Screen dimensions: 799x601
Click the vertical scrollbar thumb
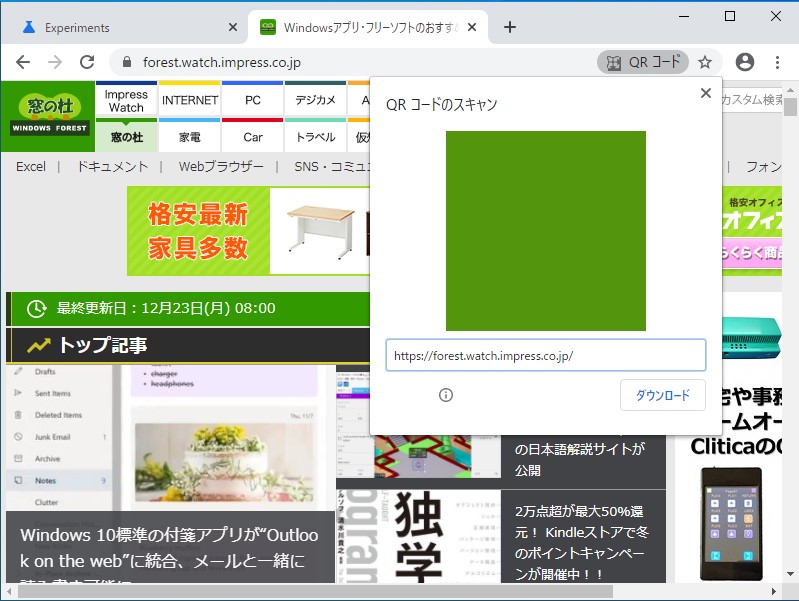click(x=790, y=108)
